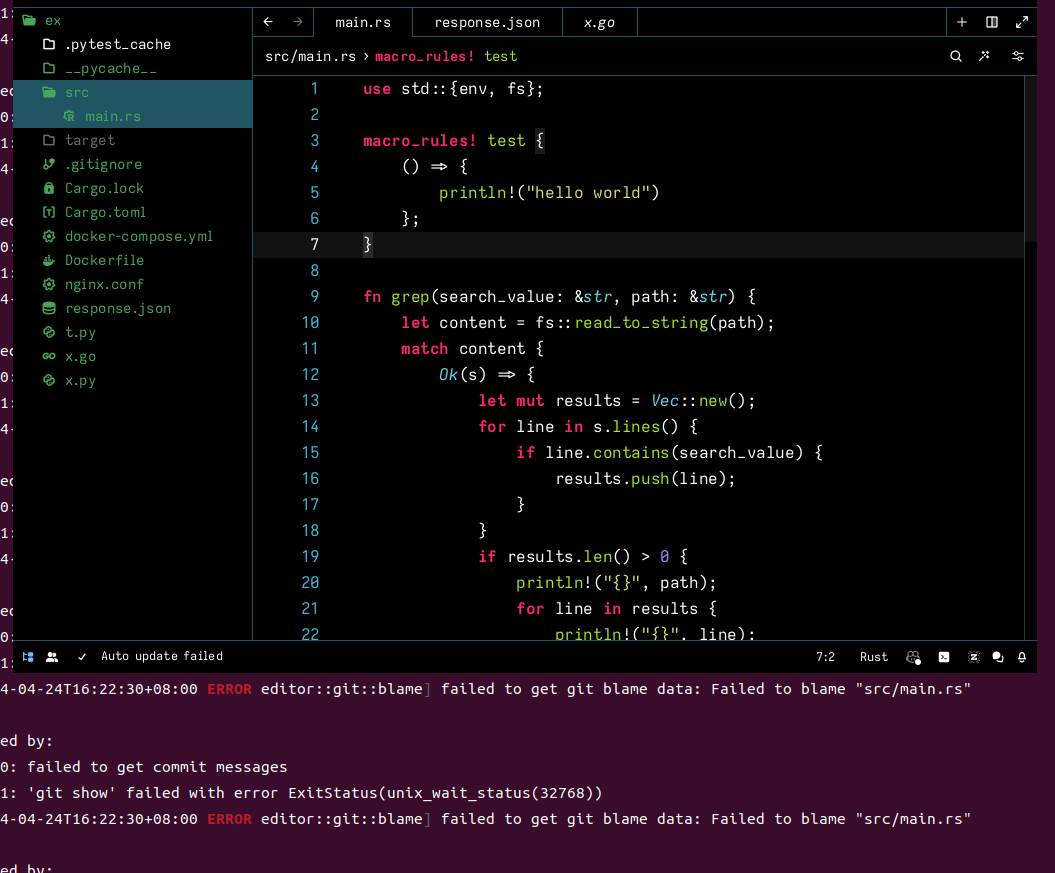
Task: Toggle the project panel icon
Action: [x=28, y=657]
